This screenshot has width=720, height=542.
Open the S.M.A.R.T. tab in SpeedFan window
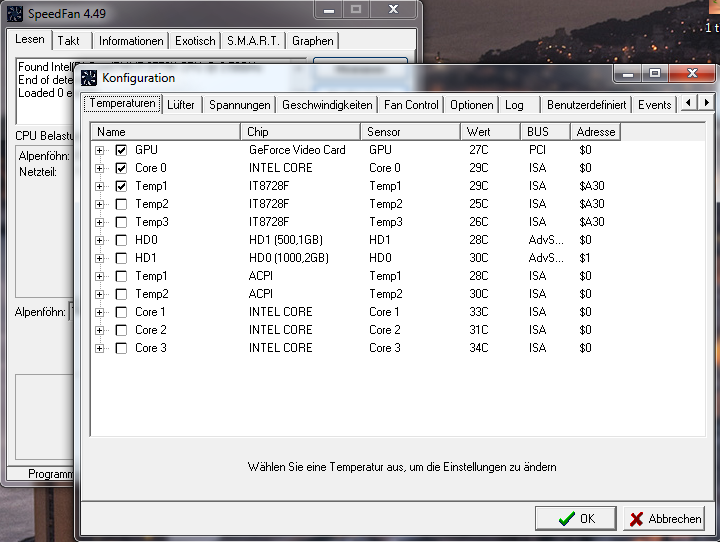pos(253,41)
